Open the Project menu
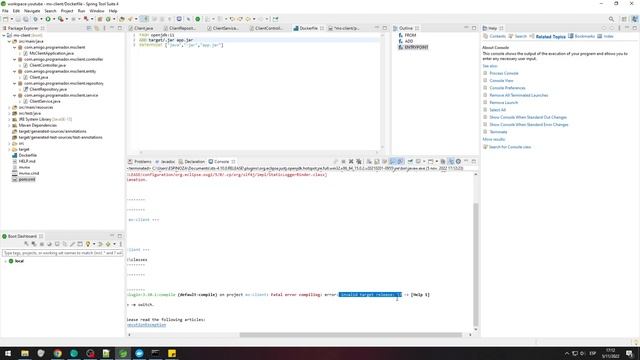Image resolution: width=640 pixels, height=360 pixels. click(67, 11)
